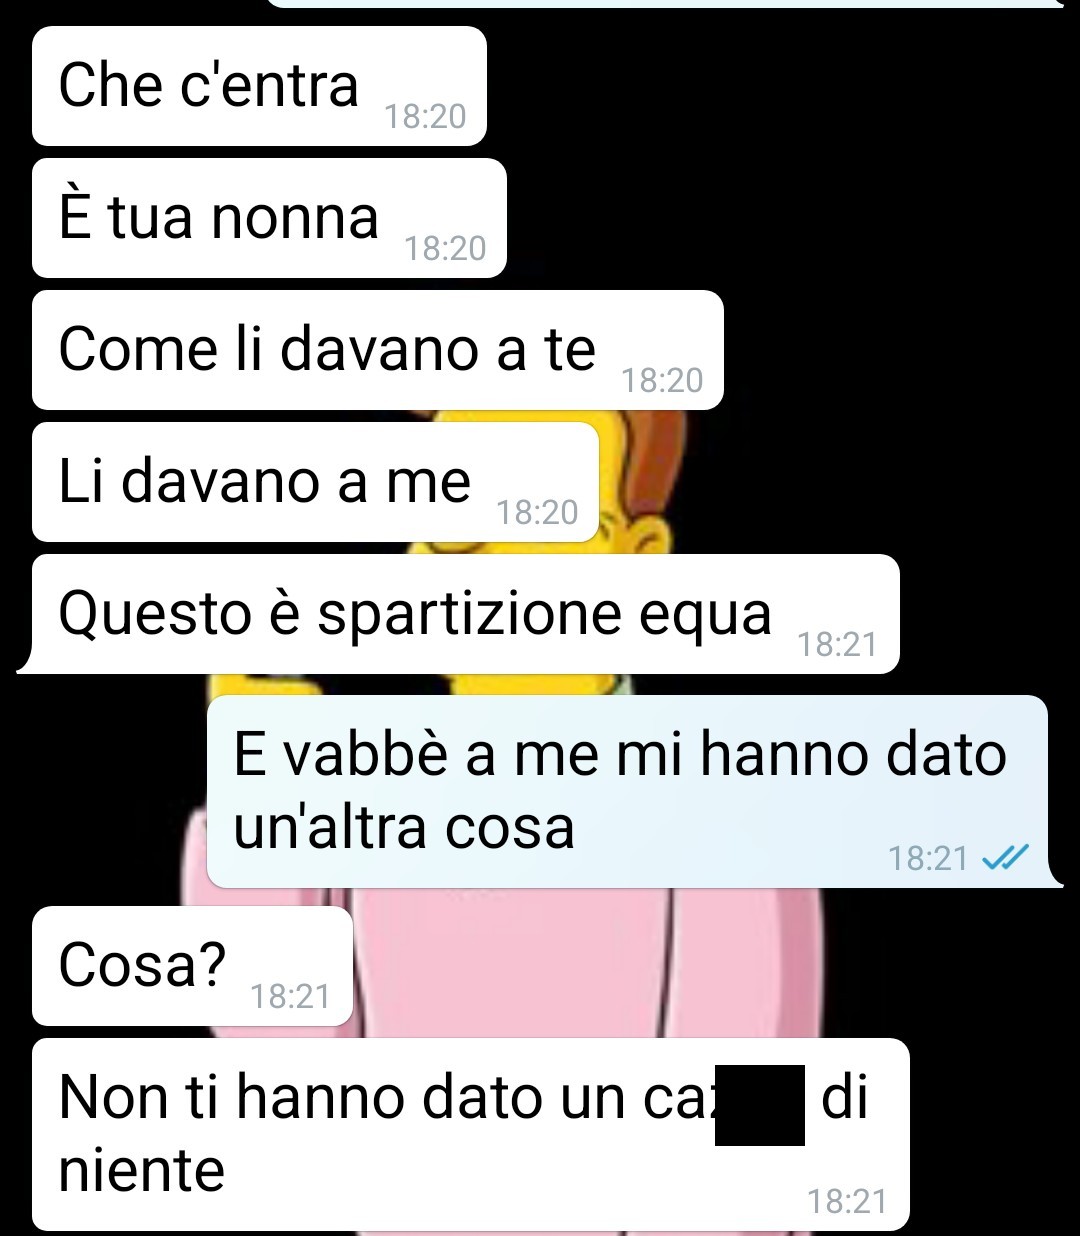Tap the "Come li davano a te" message
The width and height of the screenshot is (1080, 1236).
click(x=377, y=350)
